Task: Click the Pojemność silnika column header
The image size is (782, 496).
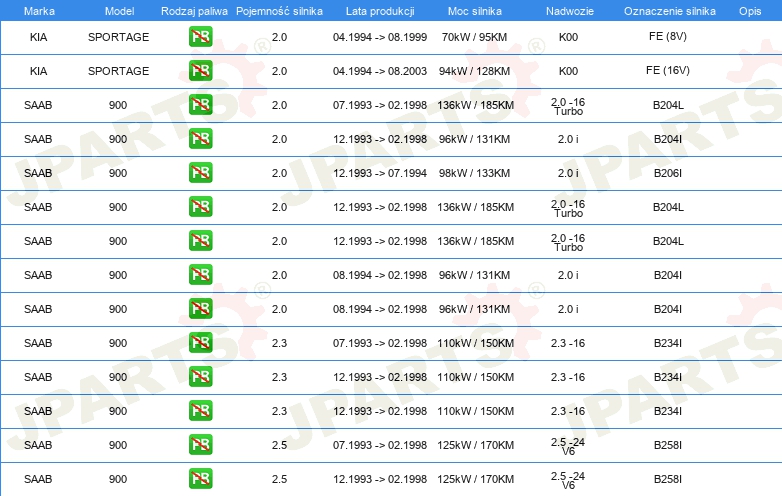Action: tap(279, 11)
